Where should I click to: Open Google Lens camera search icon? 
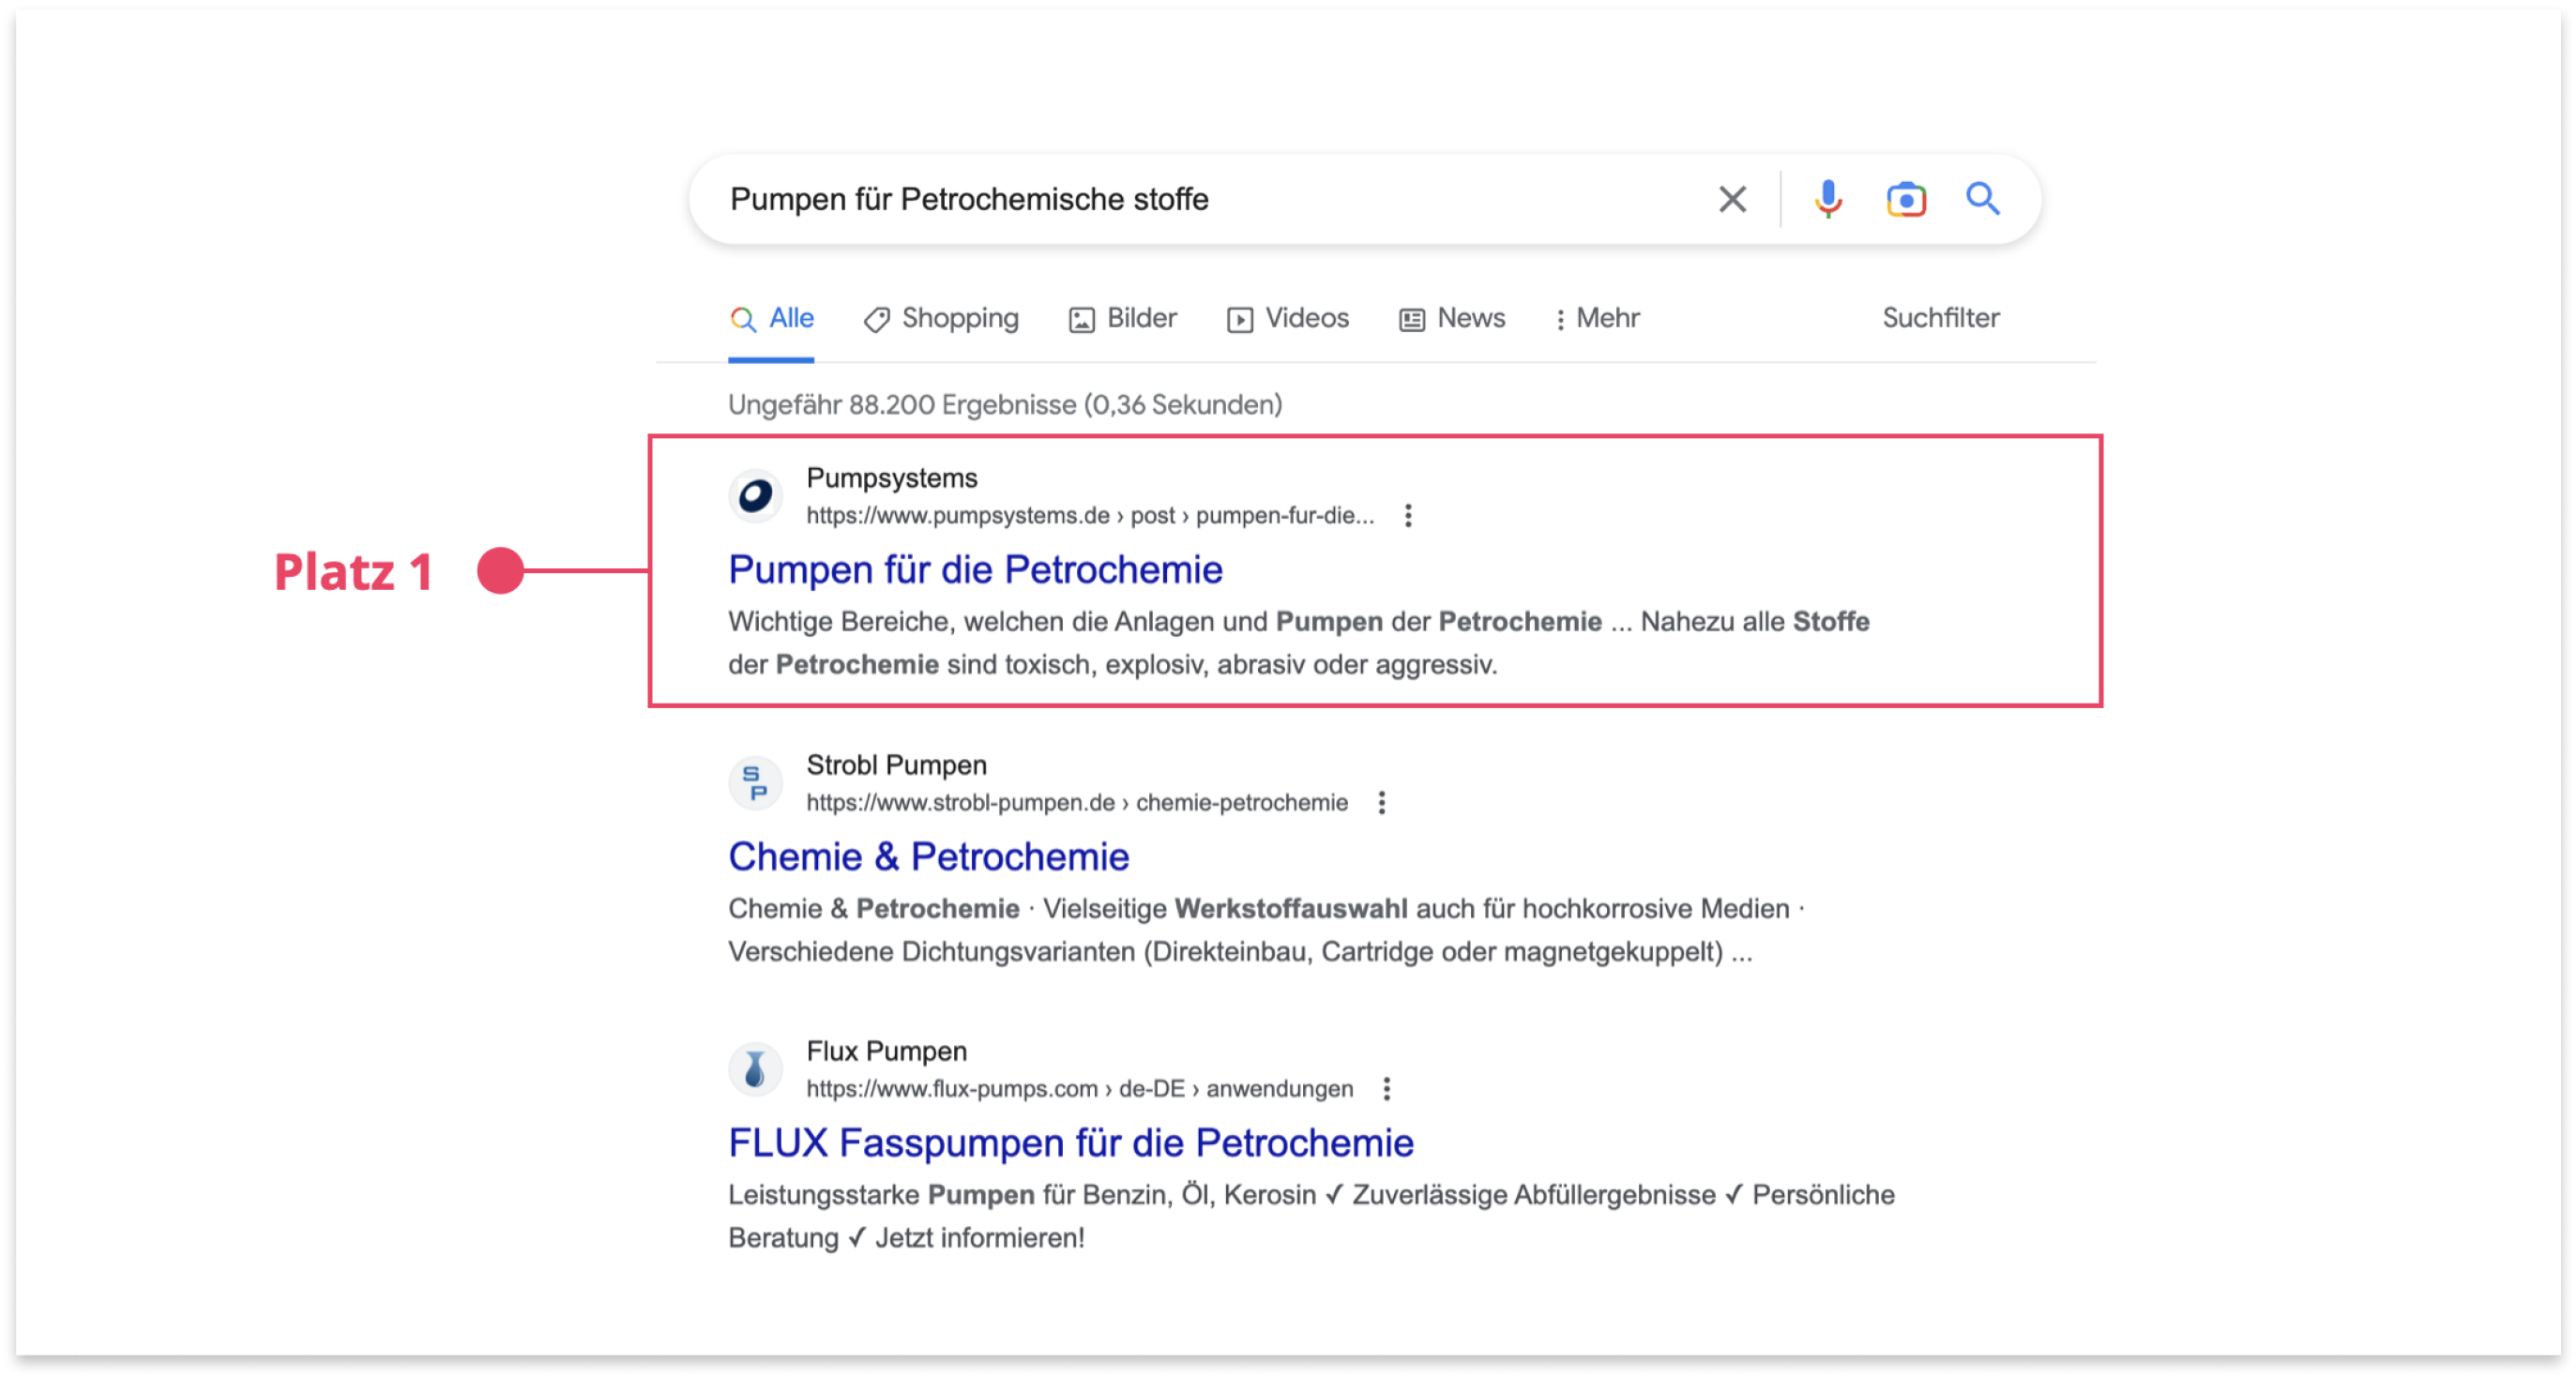tap(1906, 199)
